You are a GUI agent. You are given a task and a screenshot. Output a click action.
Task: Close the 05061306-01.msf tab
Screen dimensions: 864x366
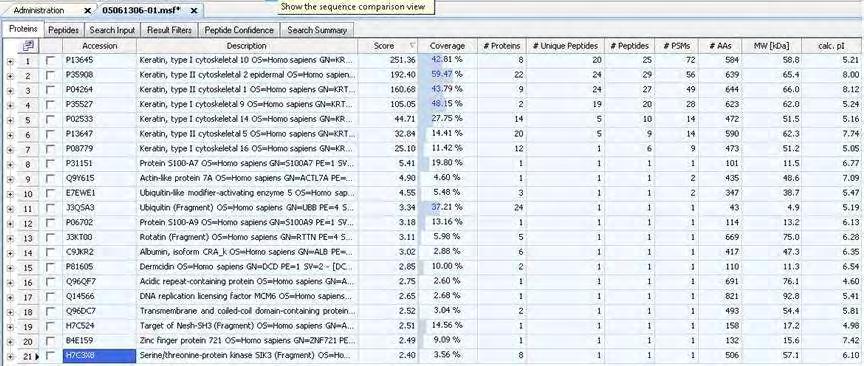coord(193,10)
